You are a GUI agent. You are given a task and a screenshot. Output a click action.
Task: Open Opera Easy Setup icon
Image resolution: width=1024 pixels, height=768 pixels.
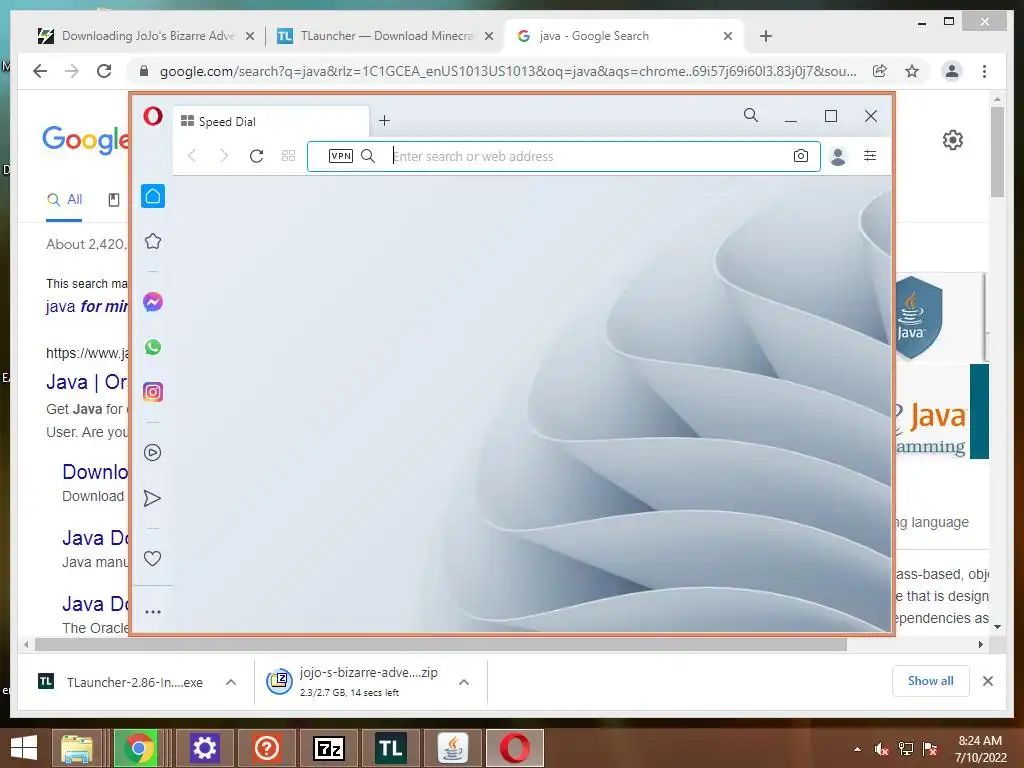[x=870, y=155]
